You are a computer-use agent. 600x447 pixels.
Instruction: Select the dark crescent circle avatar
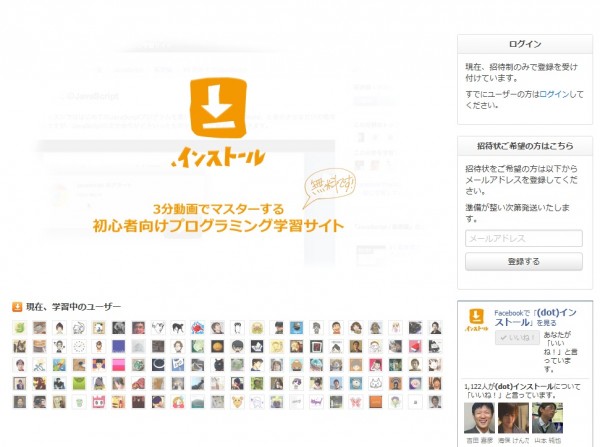pyautogui.click(x=158, y=365)
